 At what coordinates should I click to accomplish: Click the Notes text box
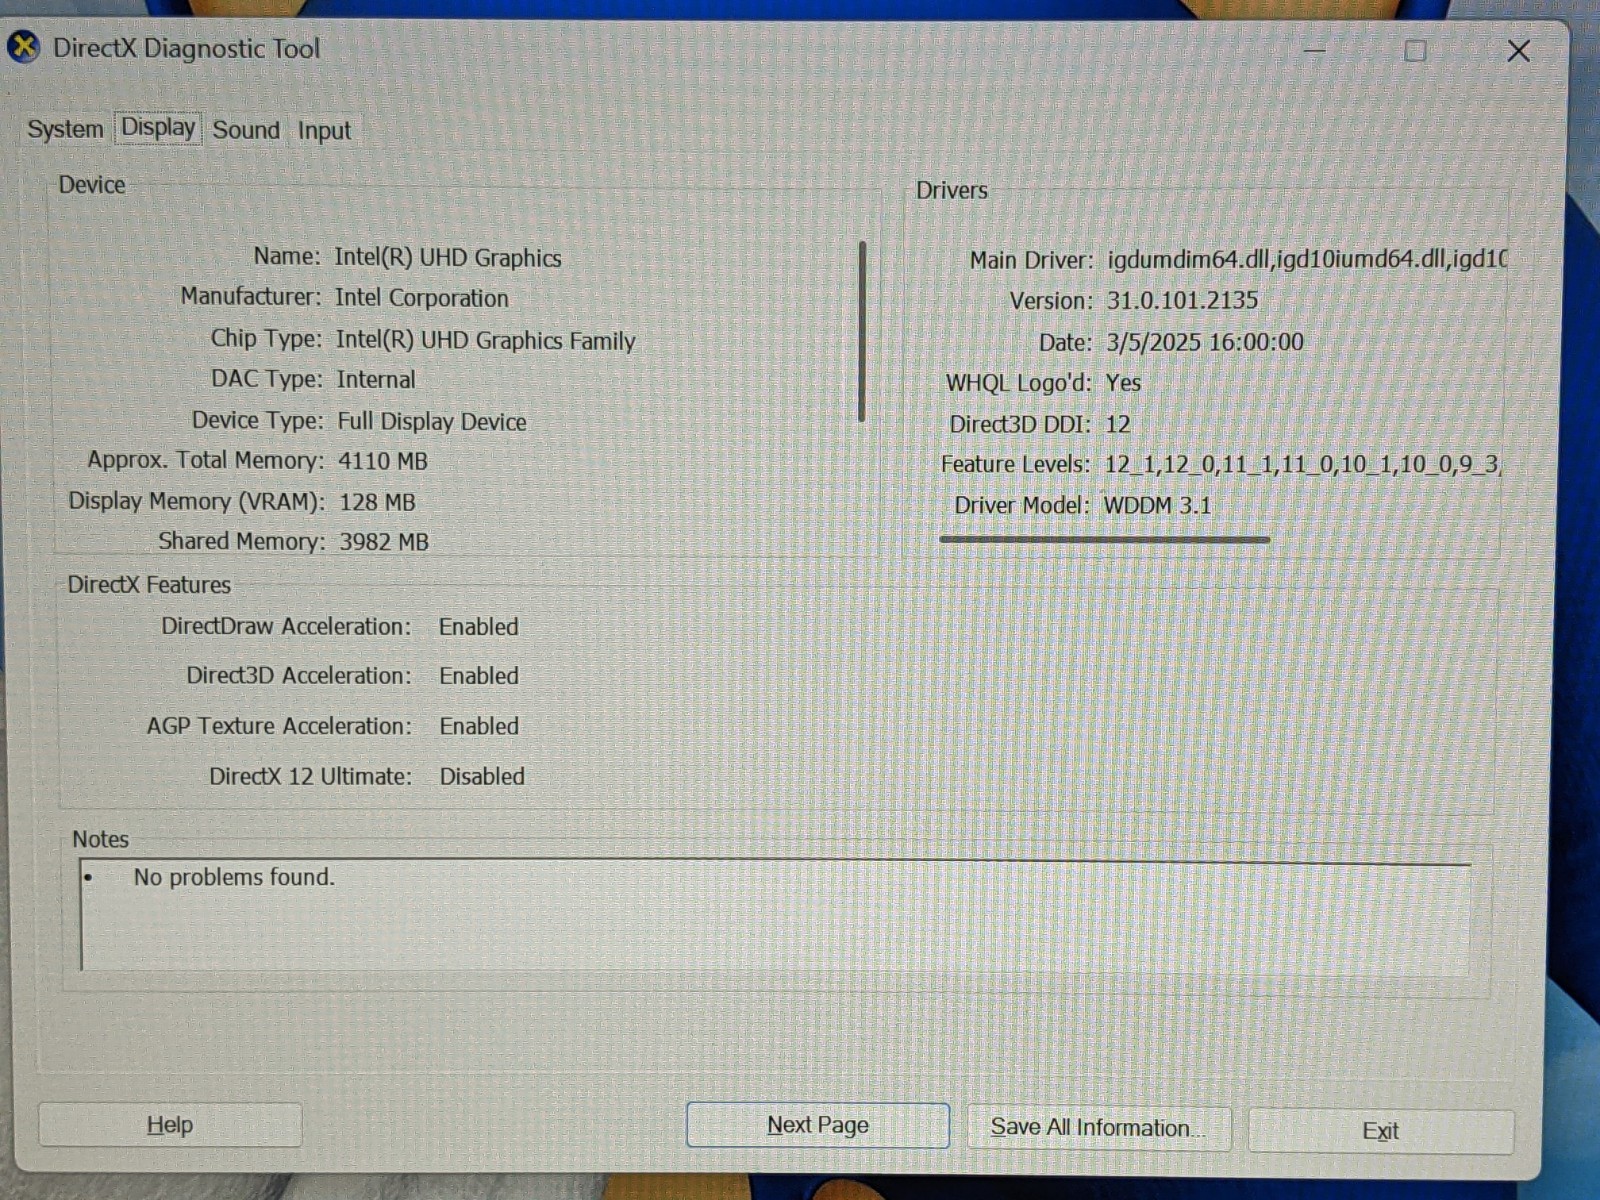(775, 915)
